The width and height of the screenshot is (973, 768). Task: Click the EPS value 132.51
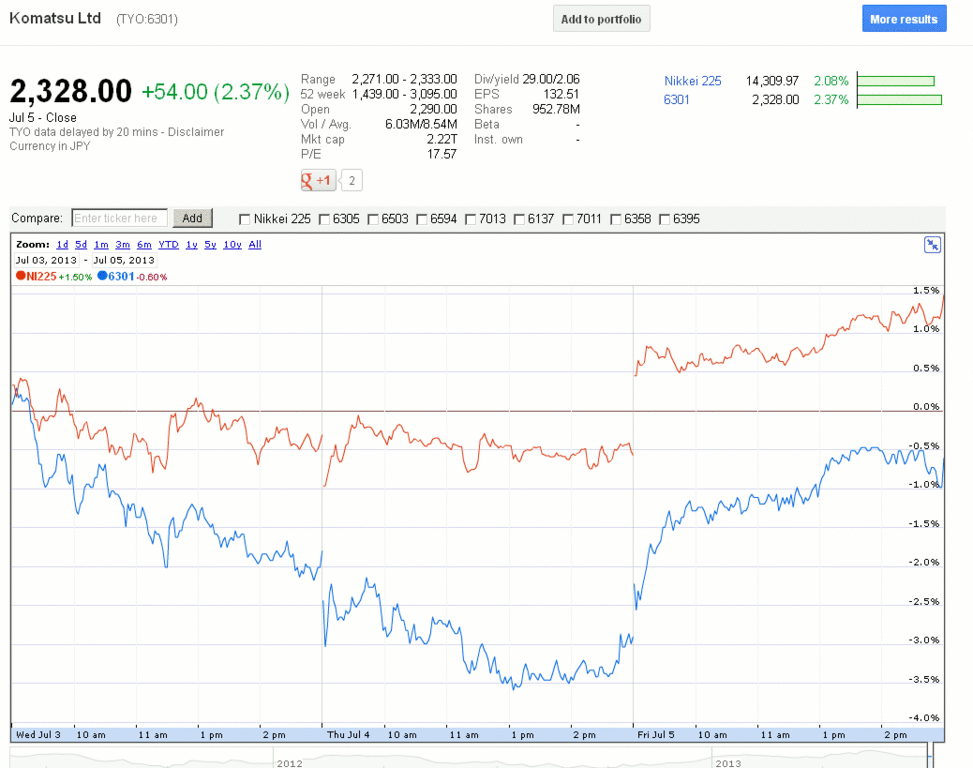click(561, 94)
